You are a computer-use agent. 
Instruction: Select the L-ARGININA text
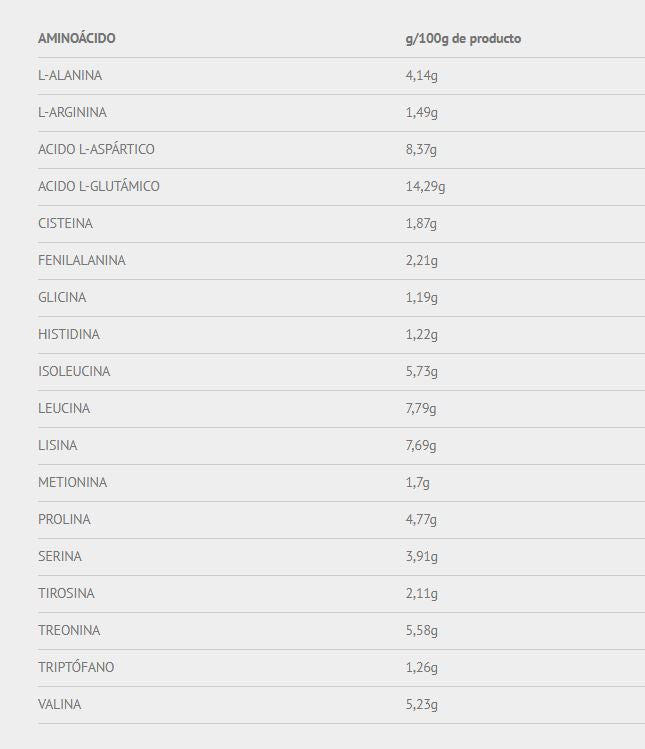pos(72,112)
